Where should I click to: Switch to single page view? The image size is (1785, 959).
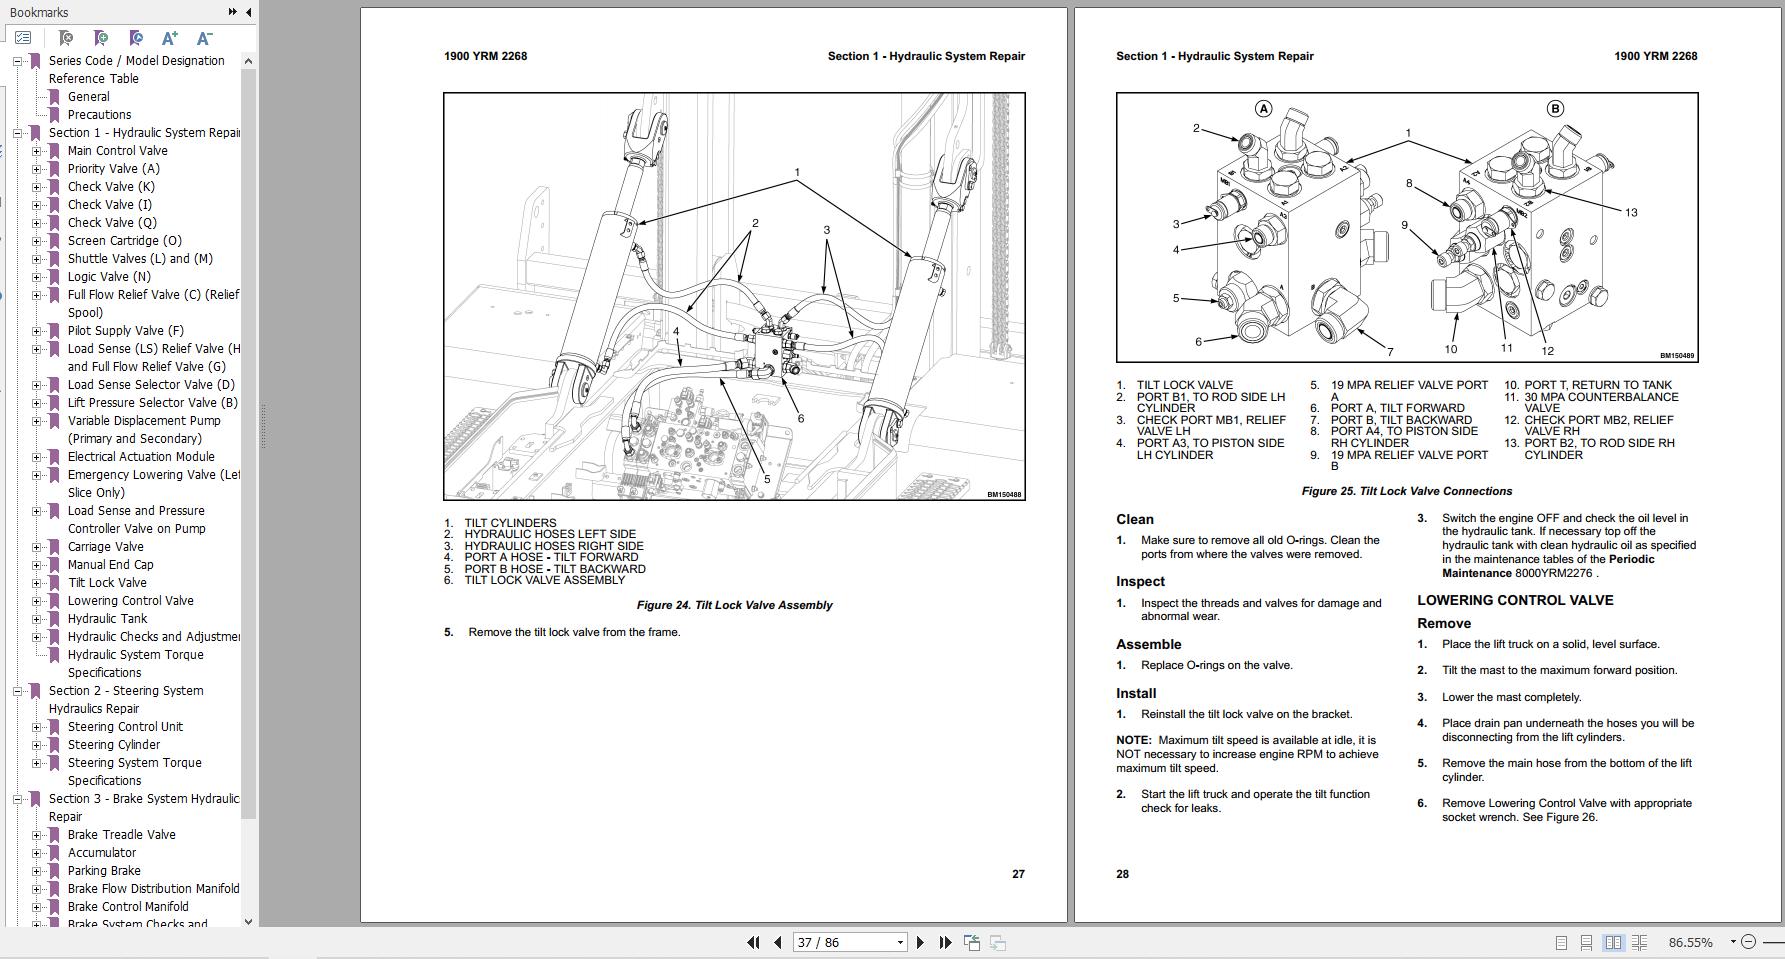click(1561, 942)
